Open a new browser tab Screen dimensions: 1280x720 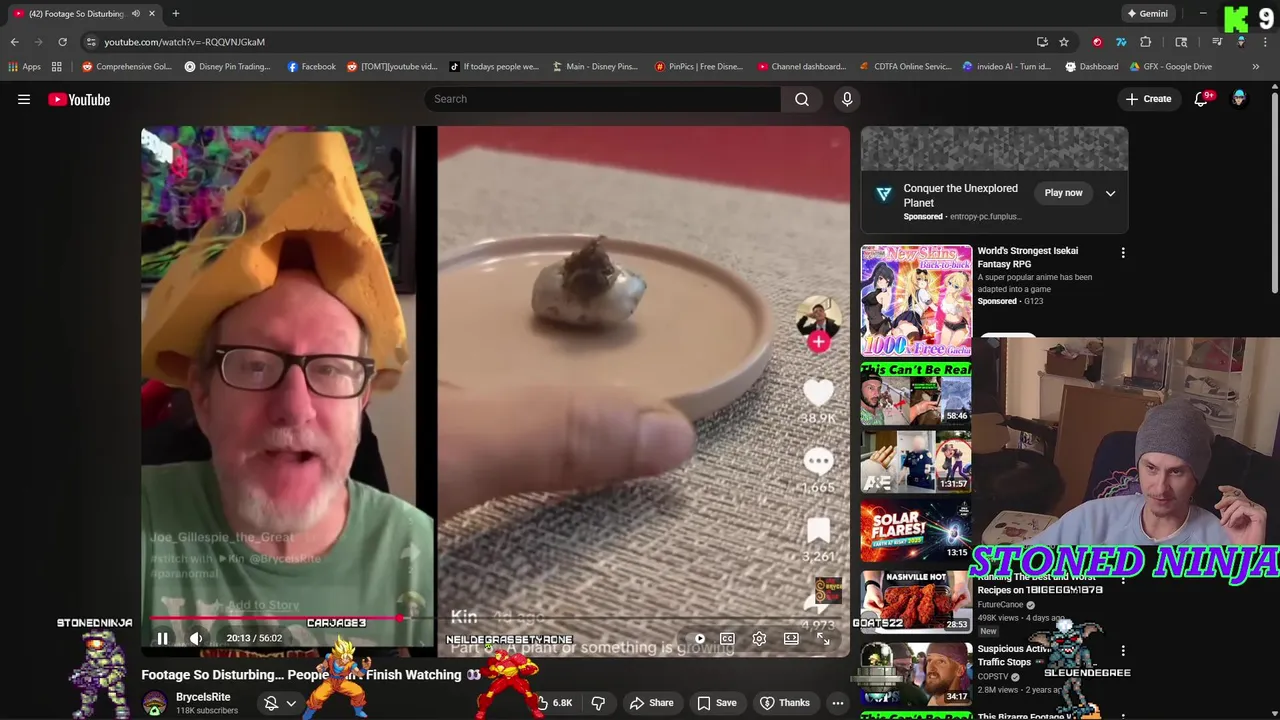pos(175,14)
